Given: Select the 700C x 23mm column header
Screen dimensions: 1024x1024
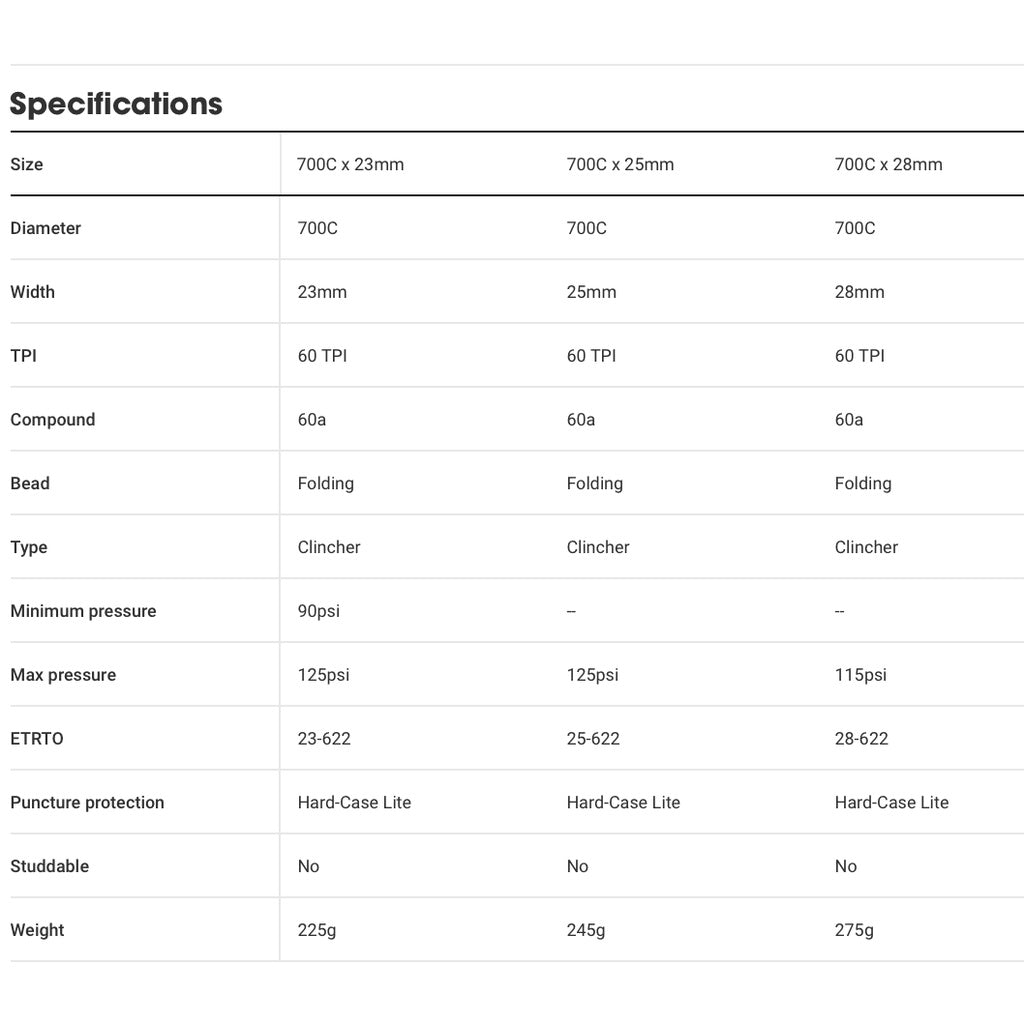Looking at the screenshot, I should (350, 164).
